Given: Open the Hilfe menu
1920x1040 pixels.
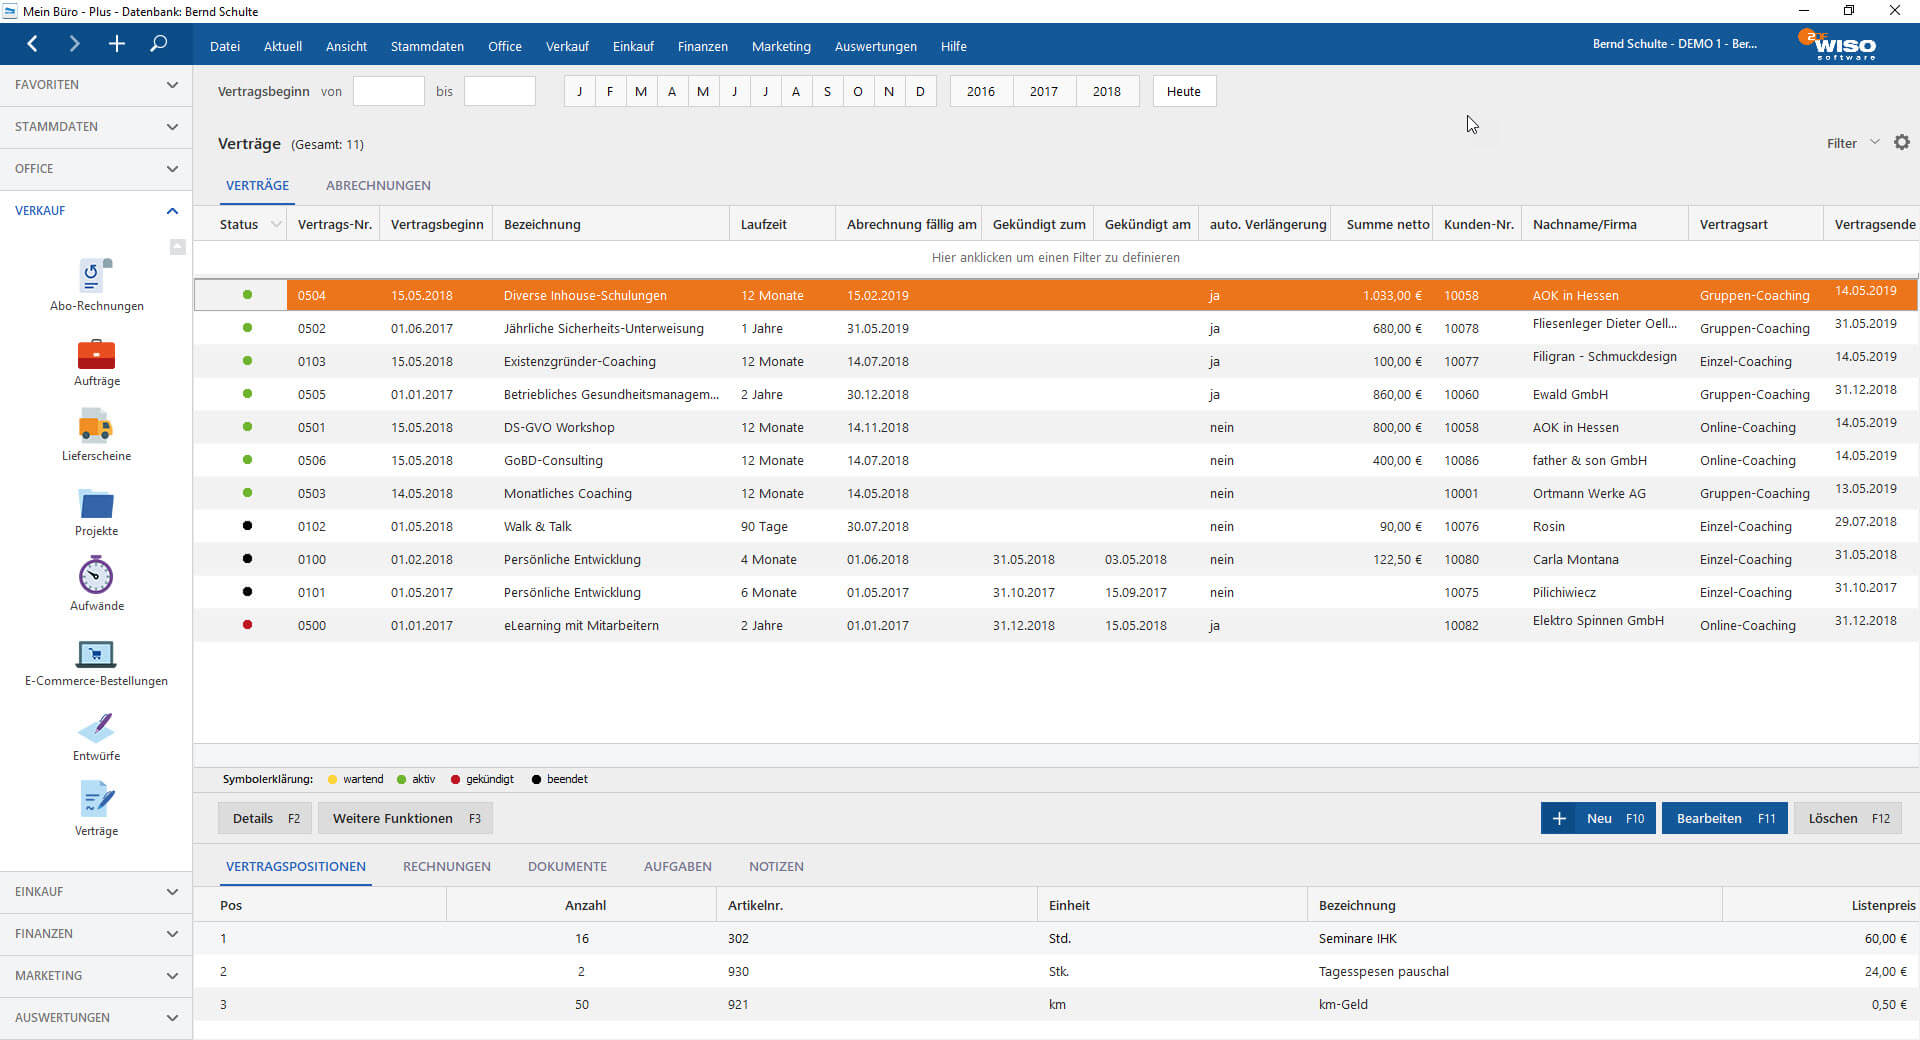Looking at the screenshot, I should tap(954, 46).
